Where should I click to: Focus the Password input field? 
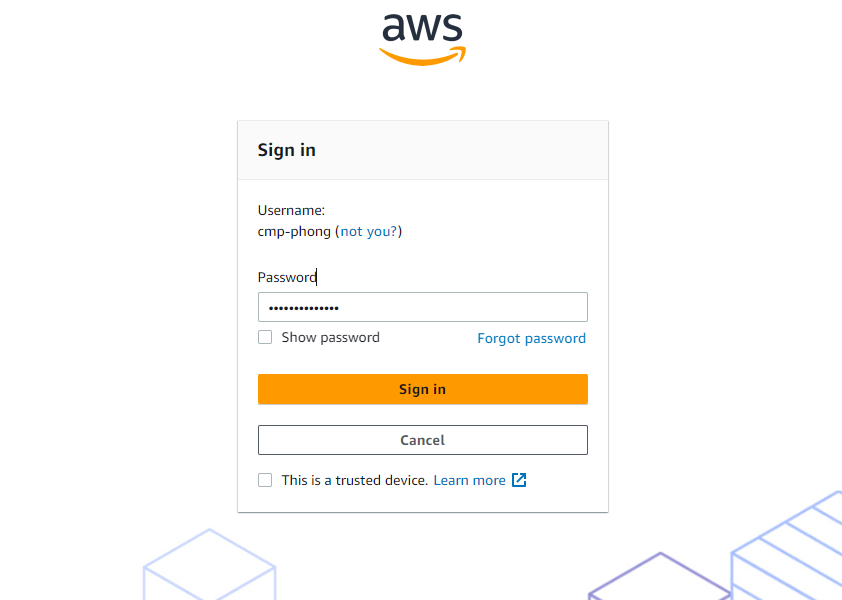click(x=422, y=307)
